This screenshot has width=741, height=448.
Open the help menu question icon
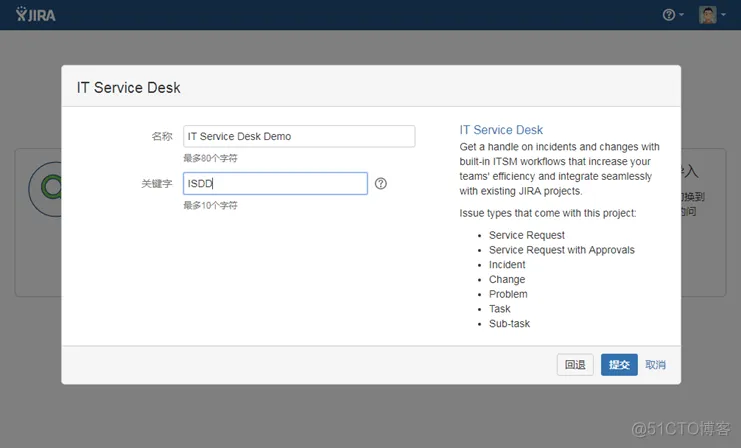tap(668, 15)
